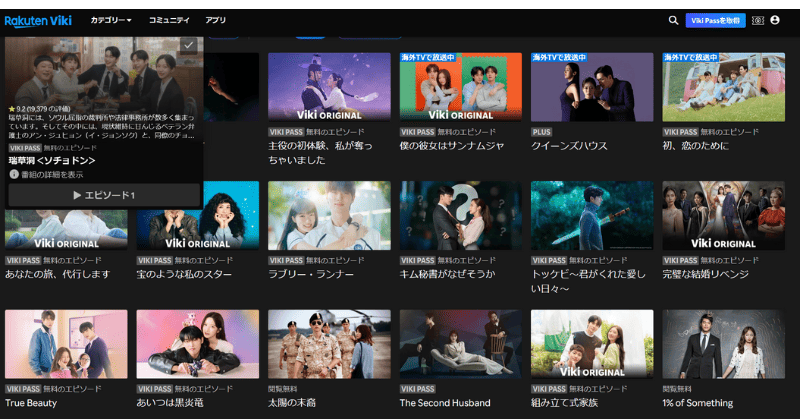This screenshot has width=800, height=419.
Task: Click title text クイーンズハウス
Action: (x=569, y=146)
